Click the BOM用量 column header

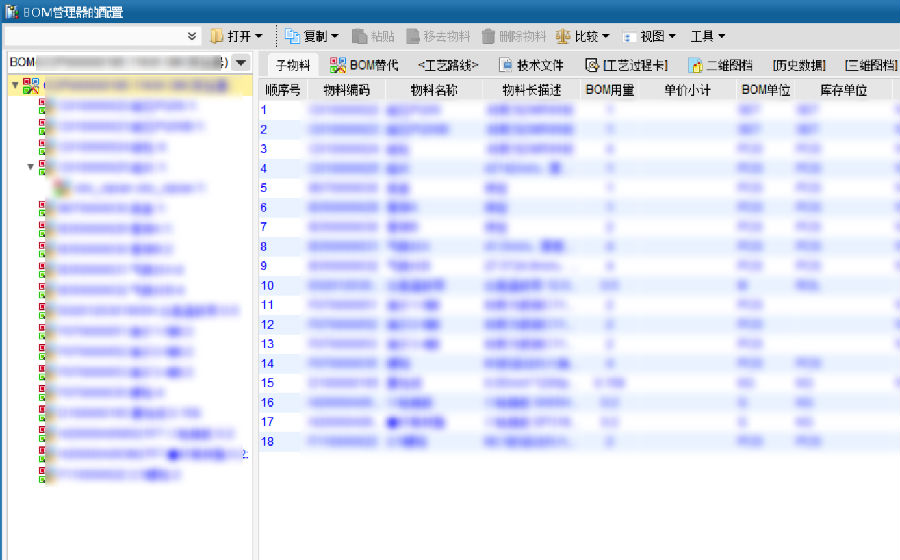[610, 90]
